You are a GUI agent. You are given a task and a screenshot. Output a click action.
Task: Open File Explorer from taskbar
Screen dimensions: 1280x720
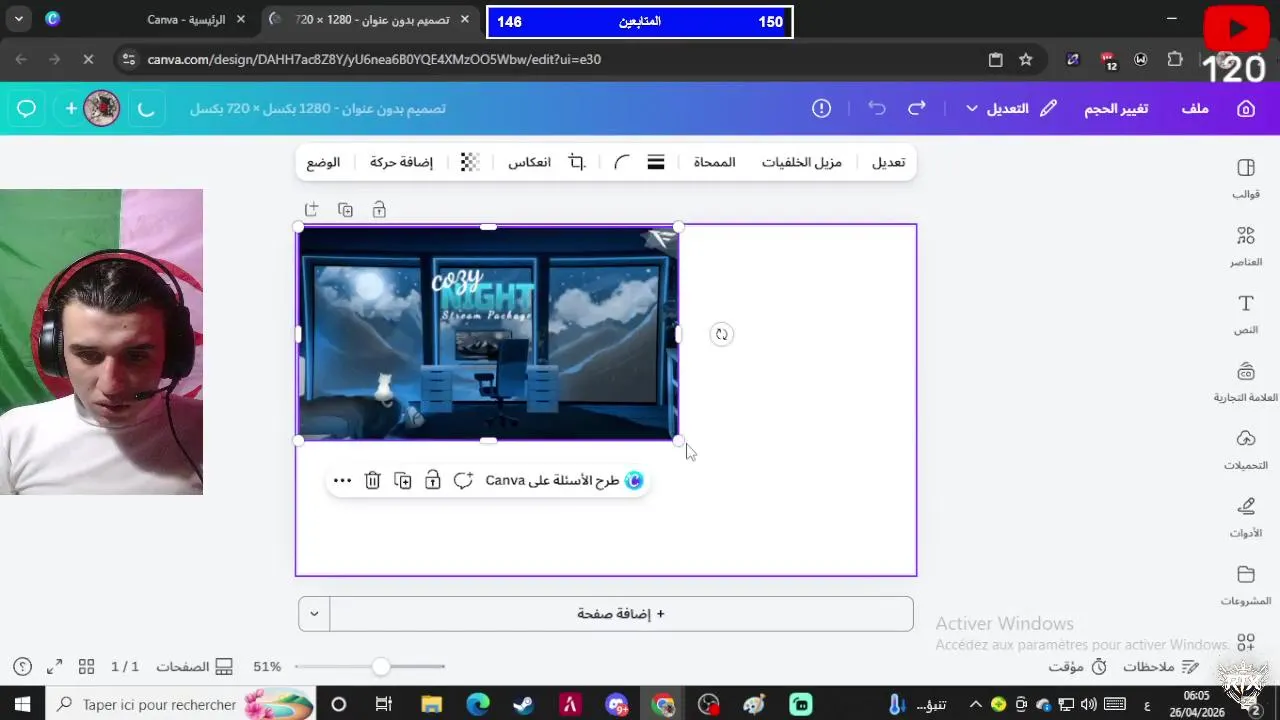(431, 704)
